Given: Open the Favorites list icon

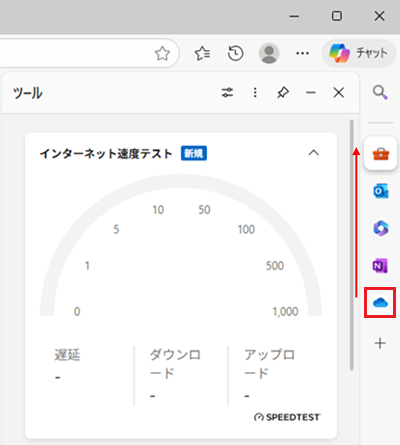Looking at the screenshot, I should coord(202,53).
